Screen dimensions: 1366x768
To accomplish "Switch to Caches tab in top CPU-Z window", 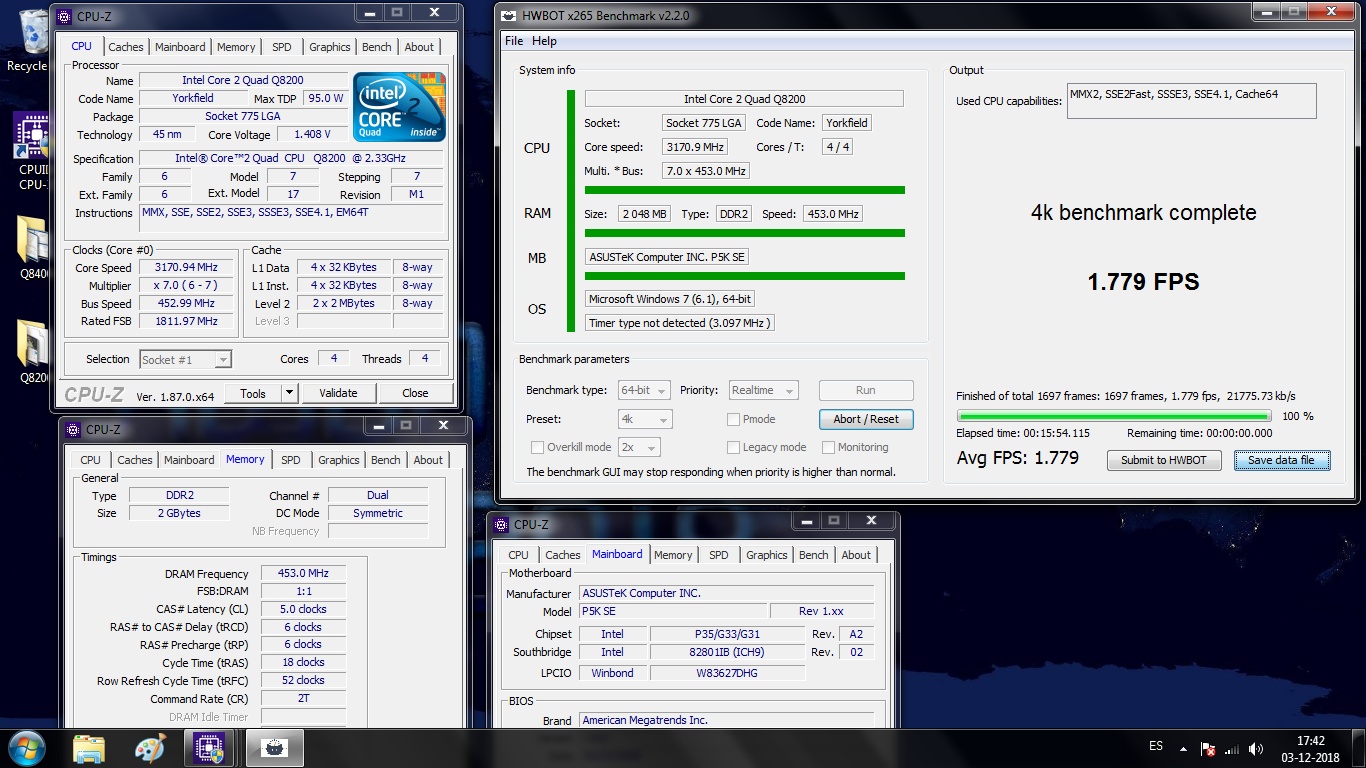I will click(126, 47).
